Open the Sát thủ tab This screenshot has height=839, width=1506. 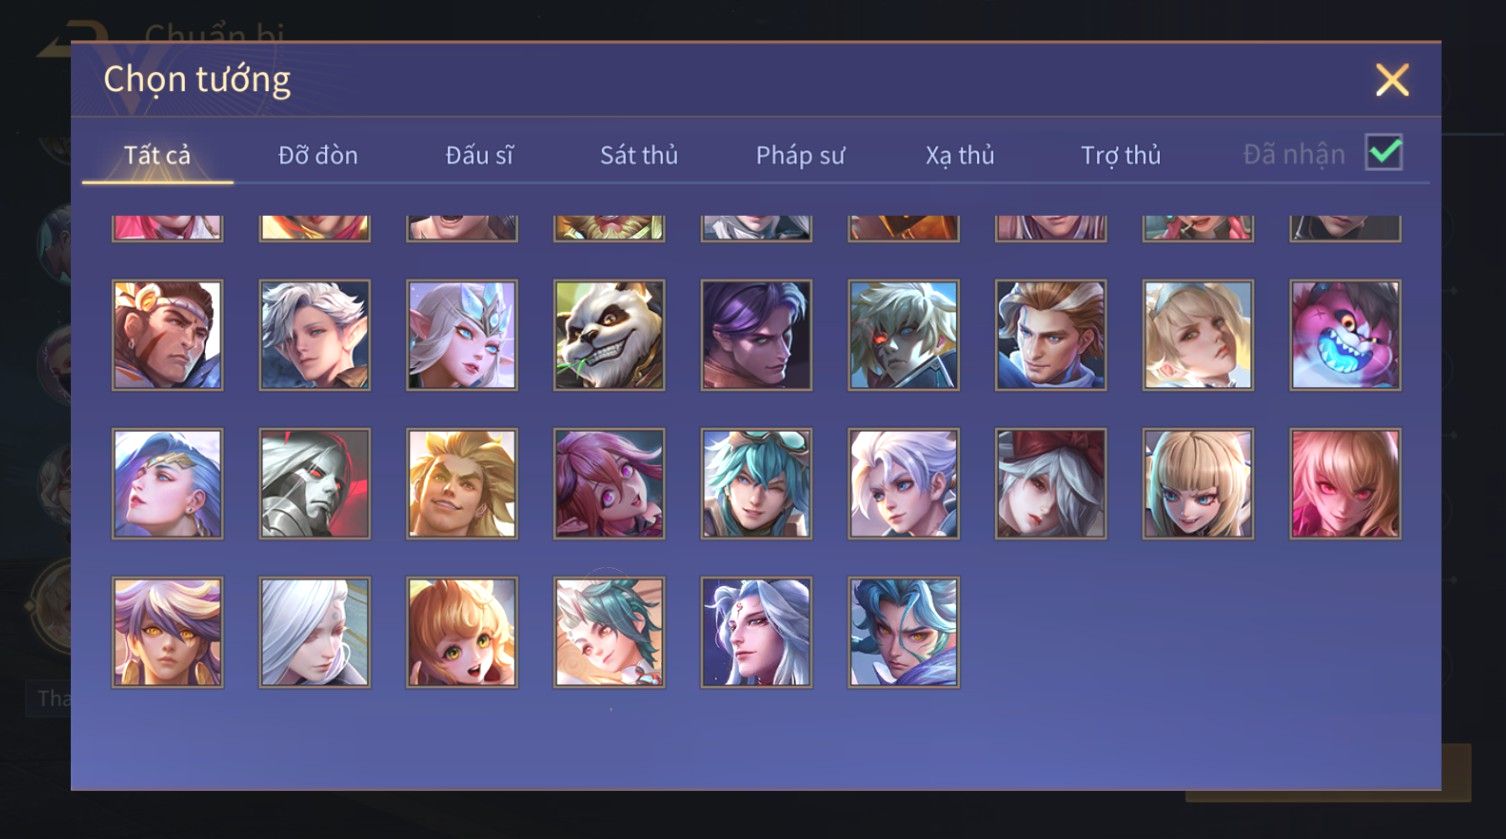639,155
